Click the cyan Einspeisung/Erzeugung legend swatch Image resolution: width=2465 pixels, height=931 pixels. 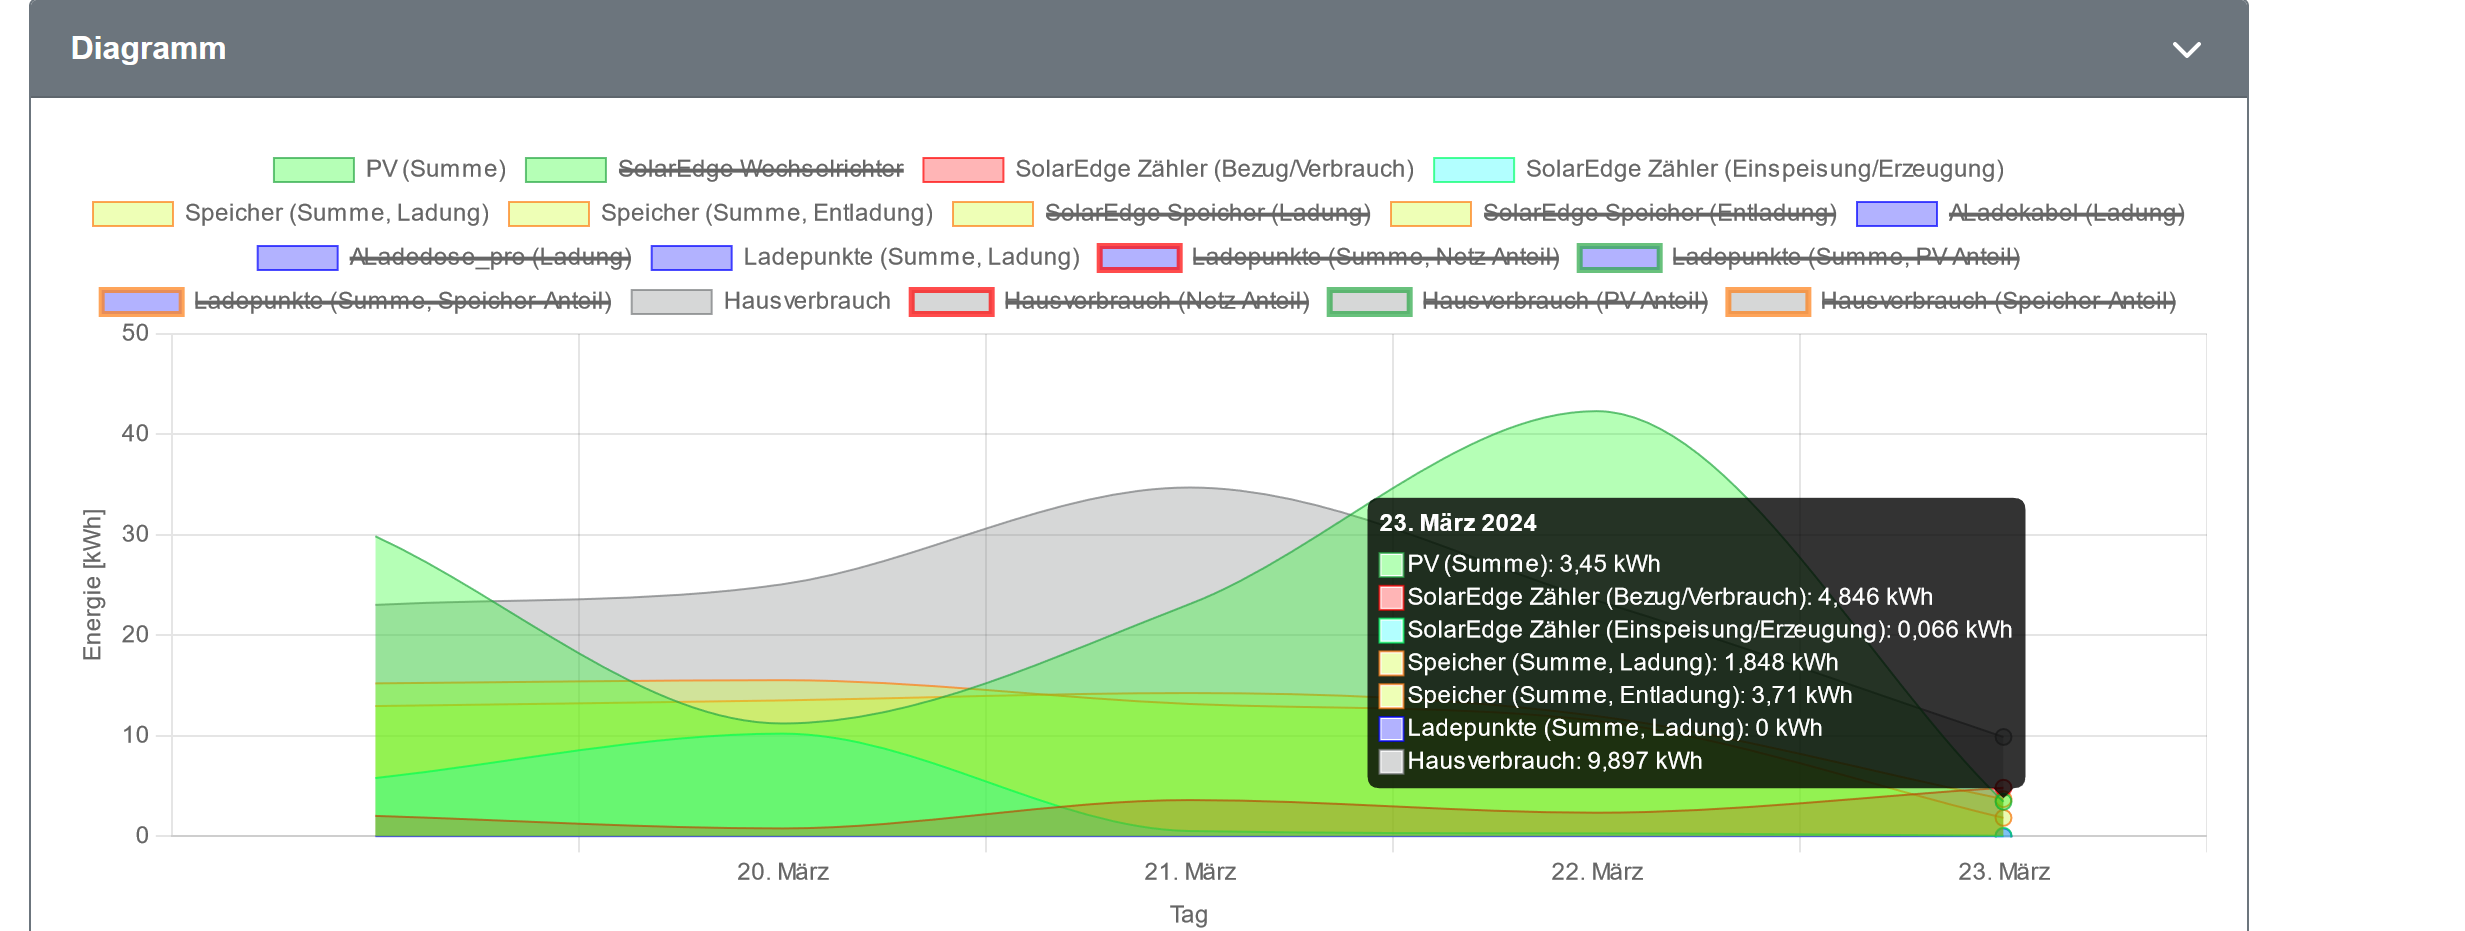pyautogui.click(x=1474, y=170)
